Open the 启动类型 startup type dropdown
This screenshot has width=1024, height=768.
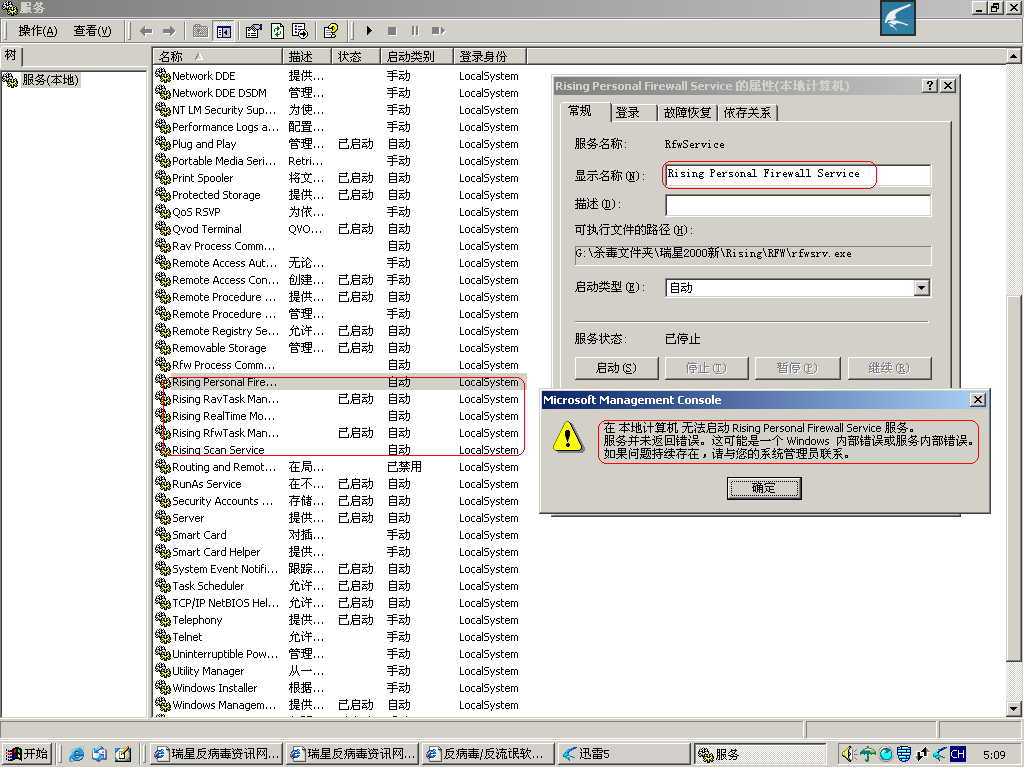921,288
